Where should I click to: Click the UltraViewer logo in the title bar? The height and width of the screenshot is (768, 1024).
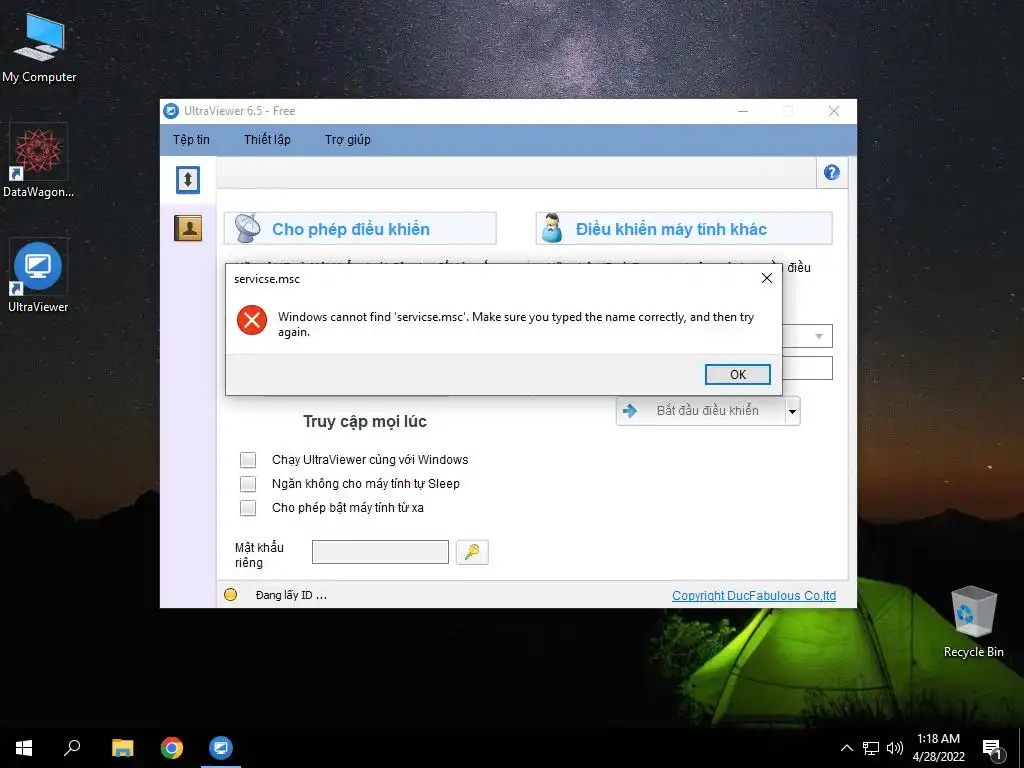(x=171, y=111)
